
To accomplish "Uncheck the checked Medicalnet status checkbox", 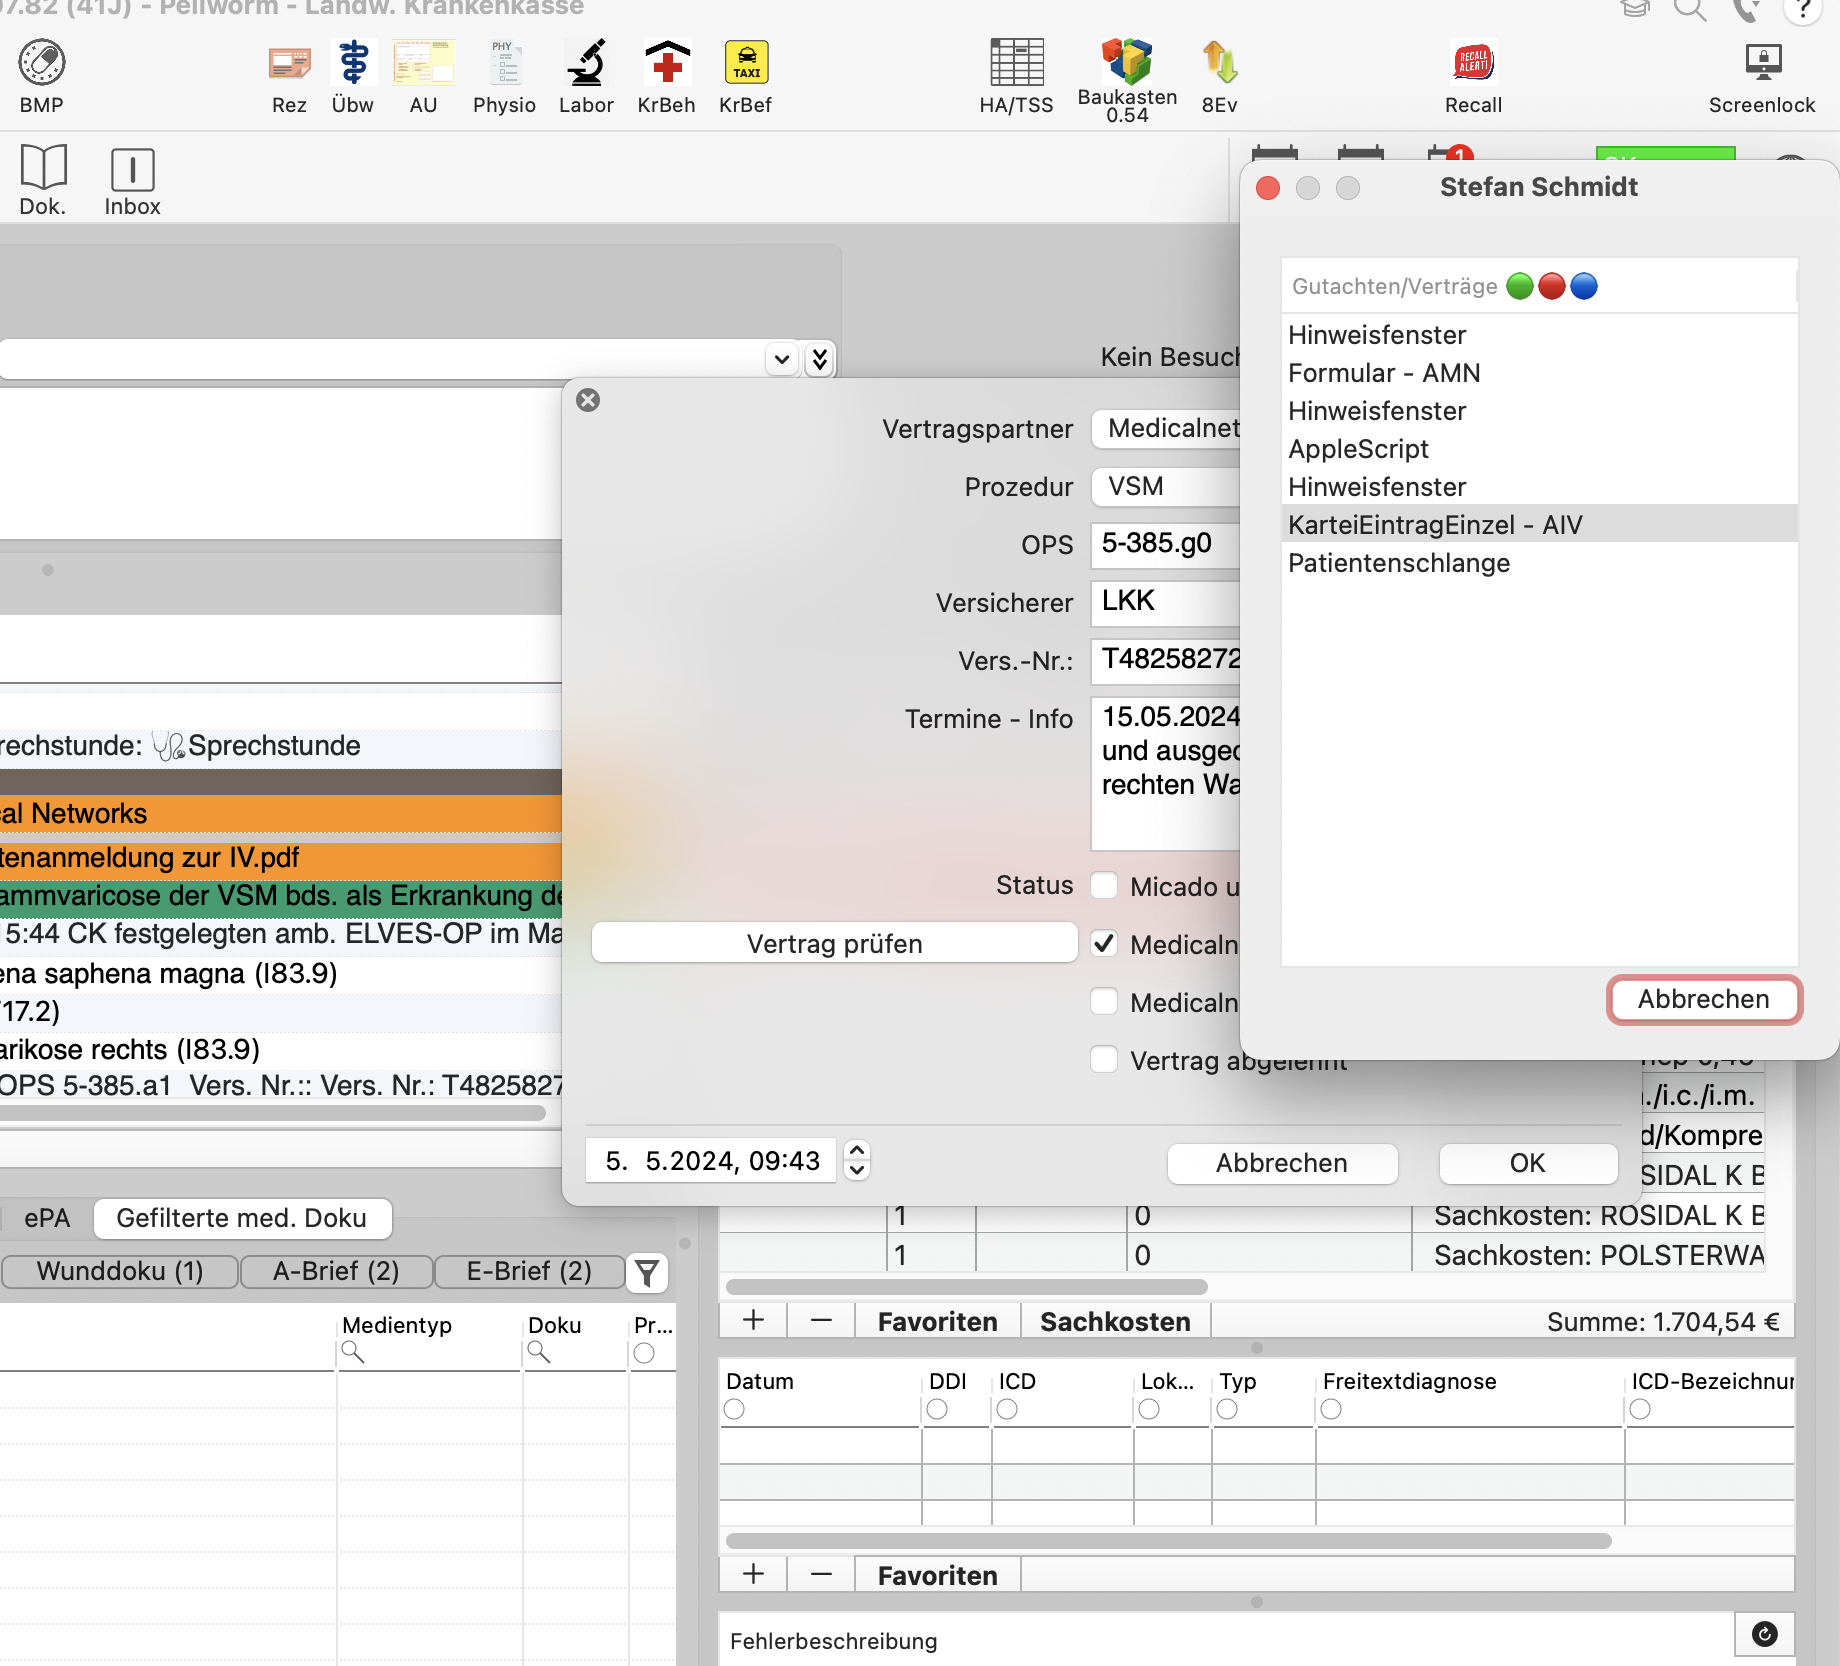I will click(1104, 944).
